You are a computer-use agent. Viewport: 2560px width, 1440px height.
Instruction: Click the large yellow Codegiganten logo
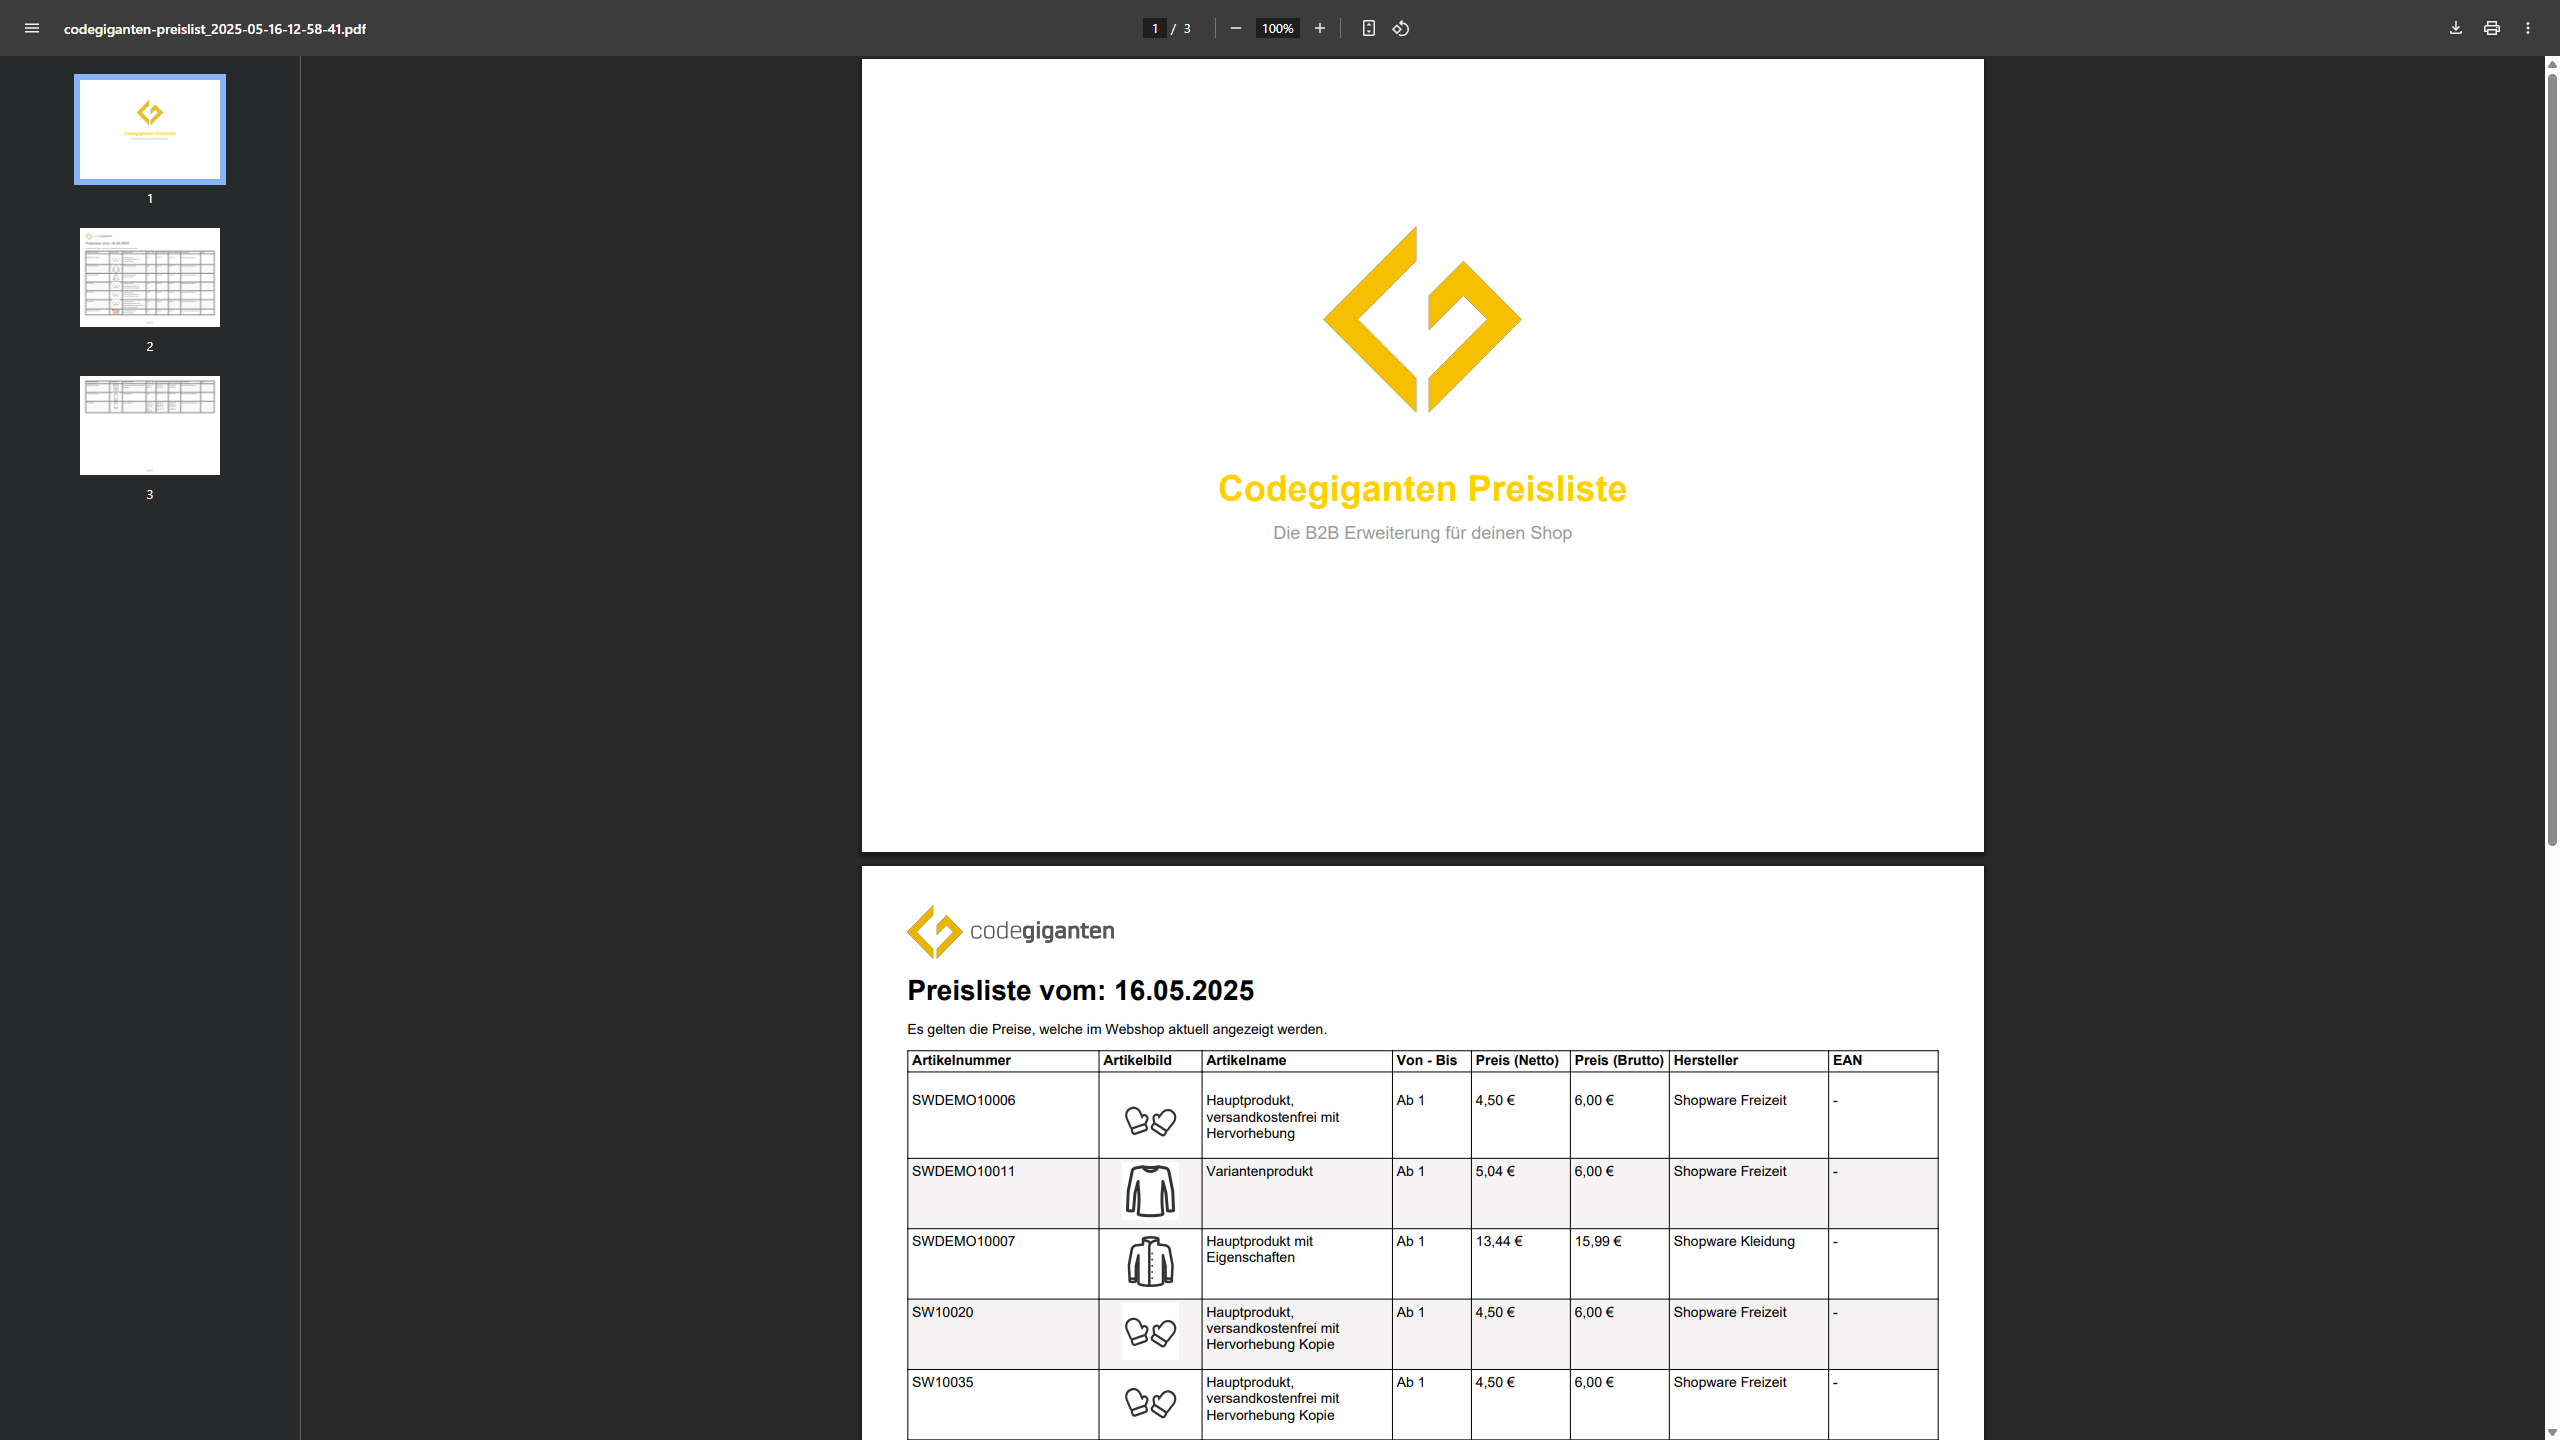tap(1422, 319)
